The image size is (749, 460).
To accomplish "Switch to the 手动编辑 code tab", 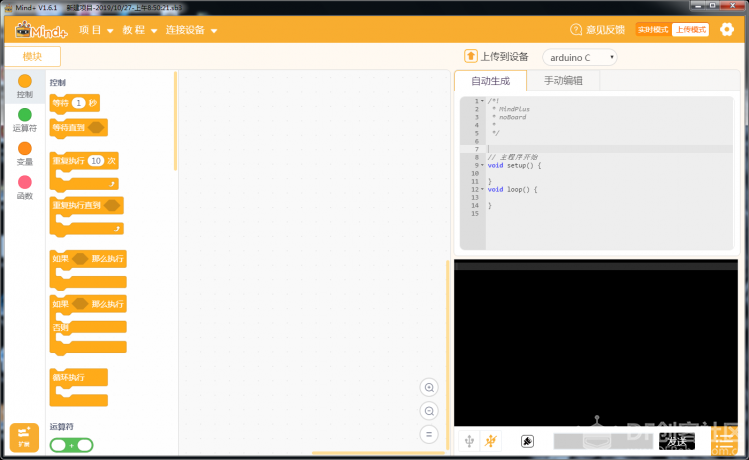I will tap(563, 81).
